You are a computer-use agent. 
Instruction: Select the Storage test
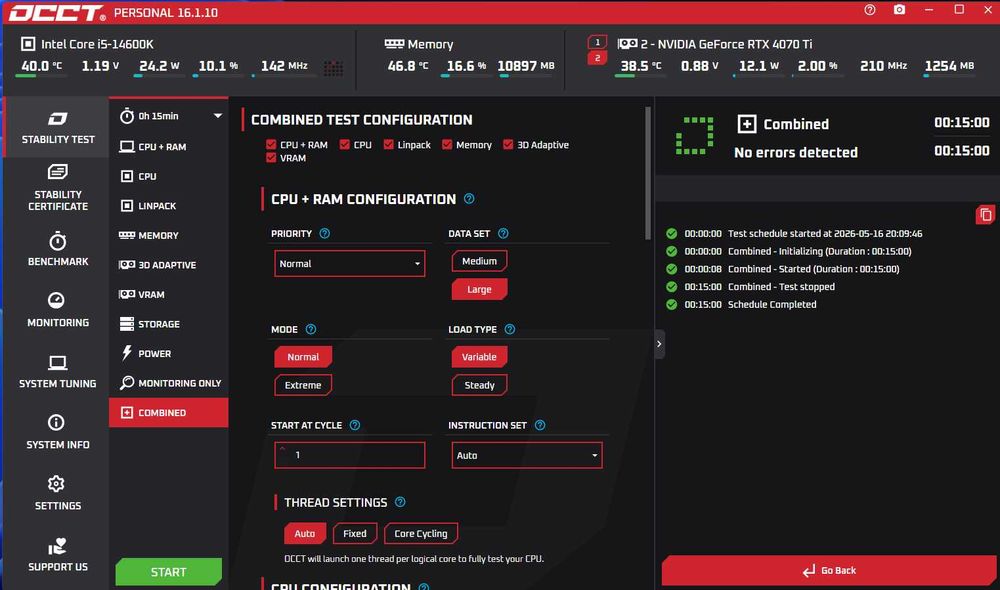pos(168,324)
